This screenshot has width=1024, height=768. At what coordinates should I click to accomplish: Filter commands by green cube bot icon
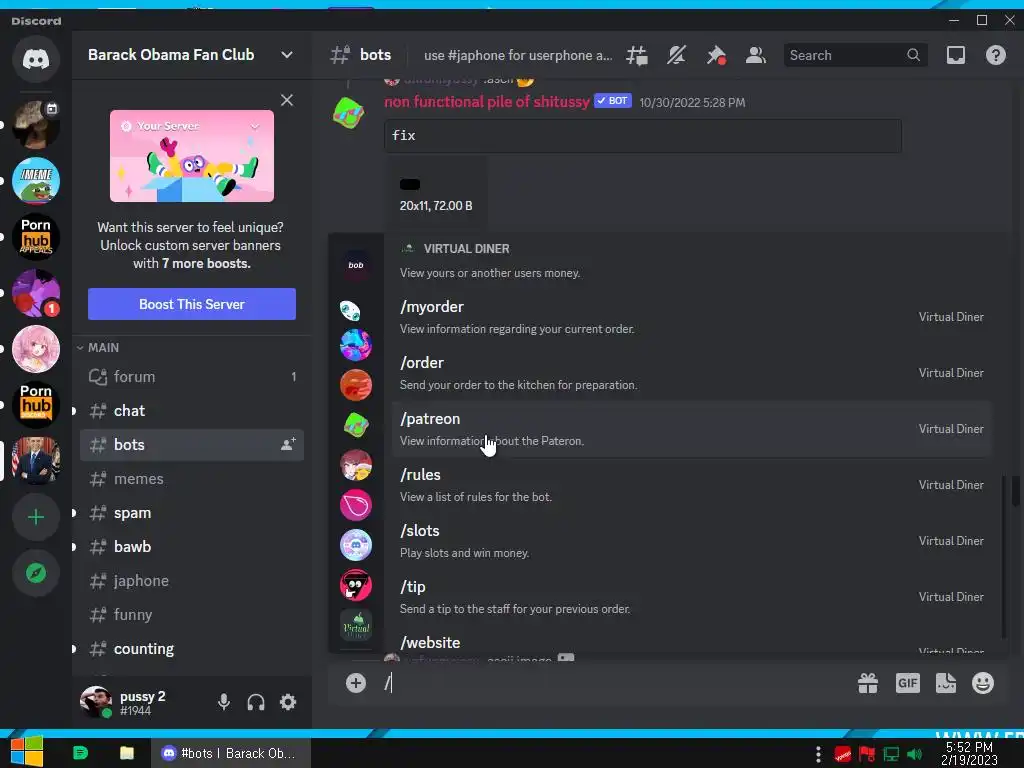coord(356,424)
